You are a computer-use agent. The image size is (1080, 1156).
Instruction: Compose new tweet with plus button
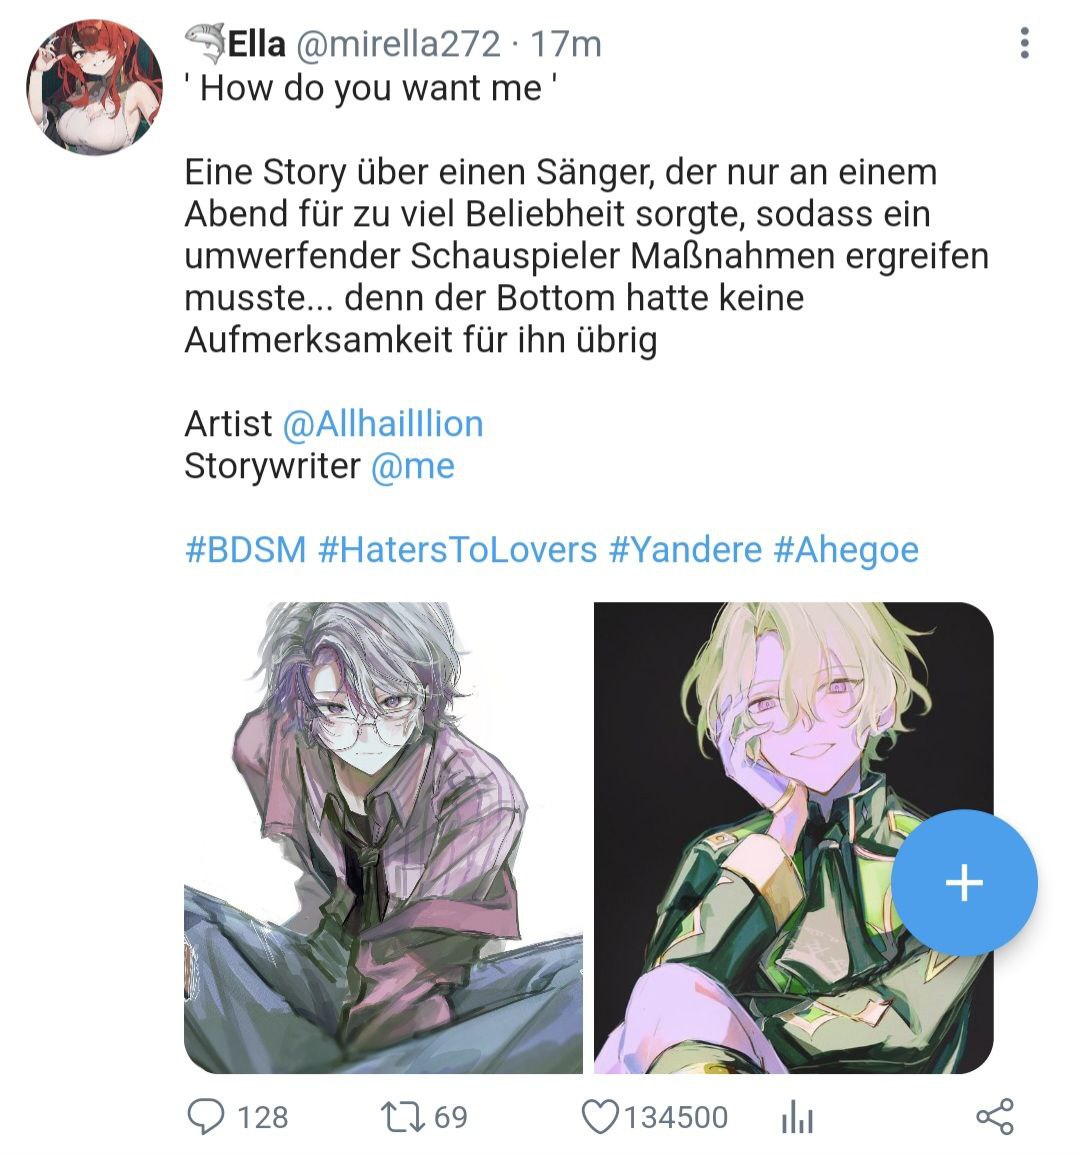tap(964, 882)
